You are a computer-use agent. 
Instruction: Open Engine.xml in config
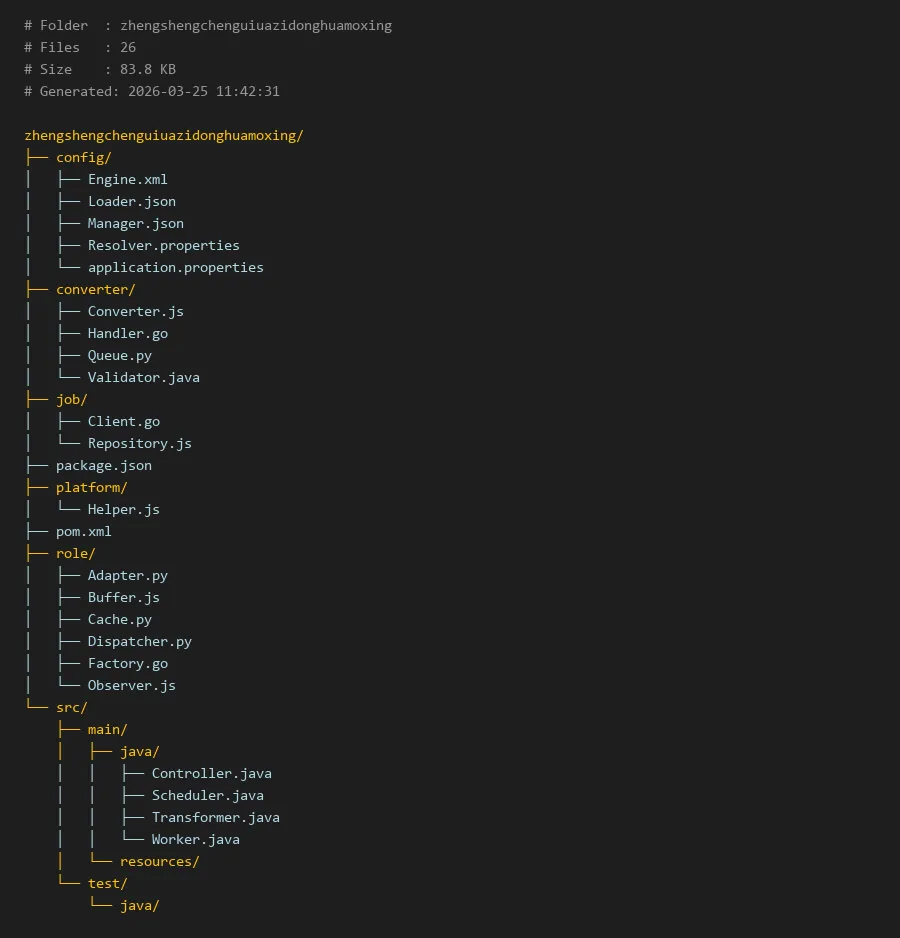point(127,179)
